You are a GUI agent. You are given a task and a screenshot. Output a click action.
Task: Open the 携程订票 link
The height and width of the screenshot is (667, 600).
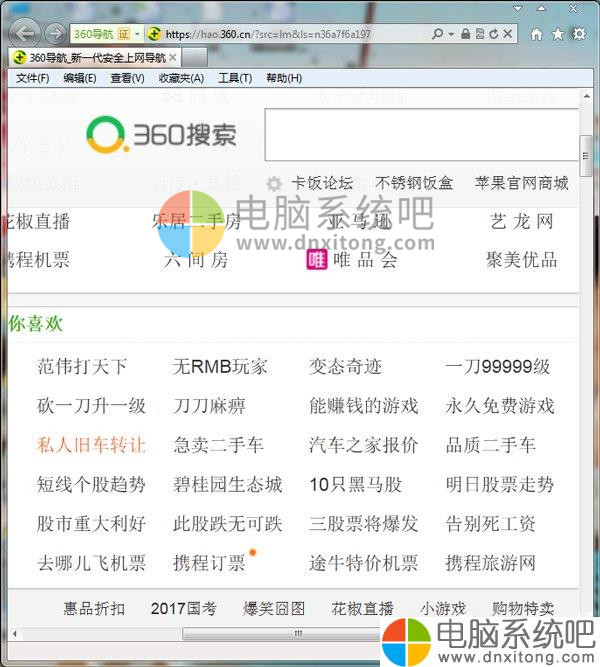(x=209, y=563)
